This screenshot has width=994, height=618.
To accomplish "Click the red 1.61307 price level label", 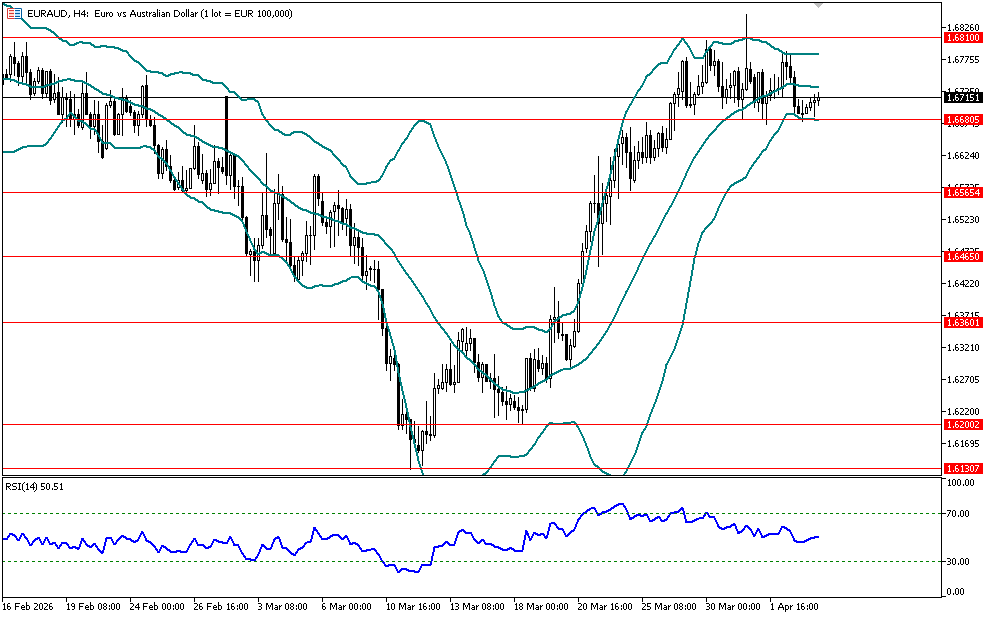I will pyautogui.click(x=961, y=468).
